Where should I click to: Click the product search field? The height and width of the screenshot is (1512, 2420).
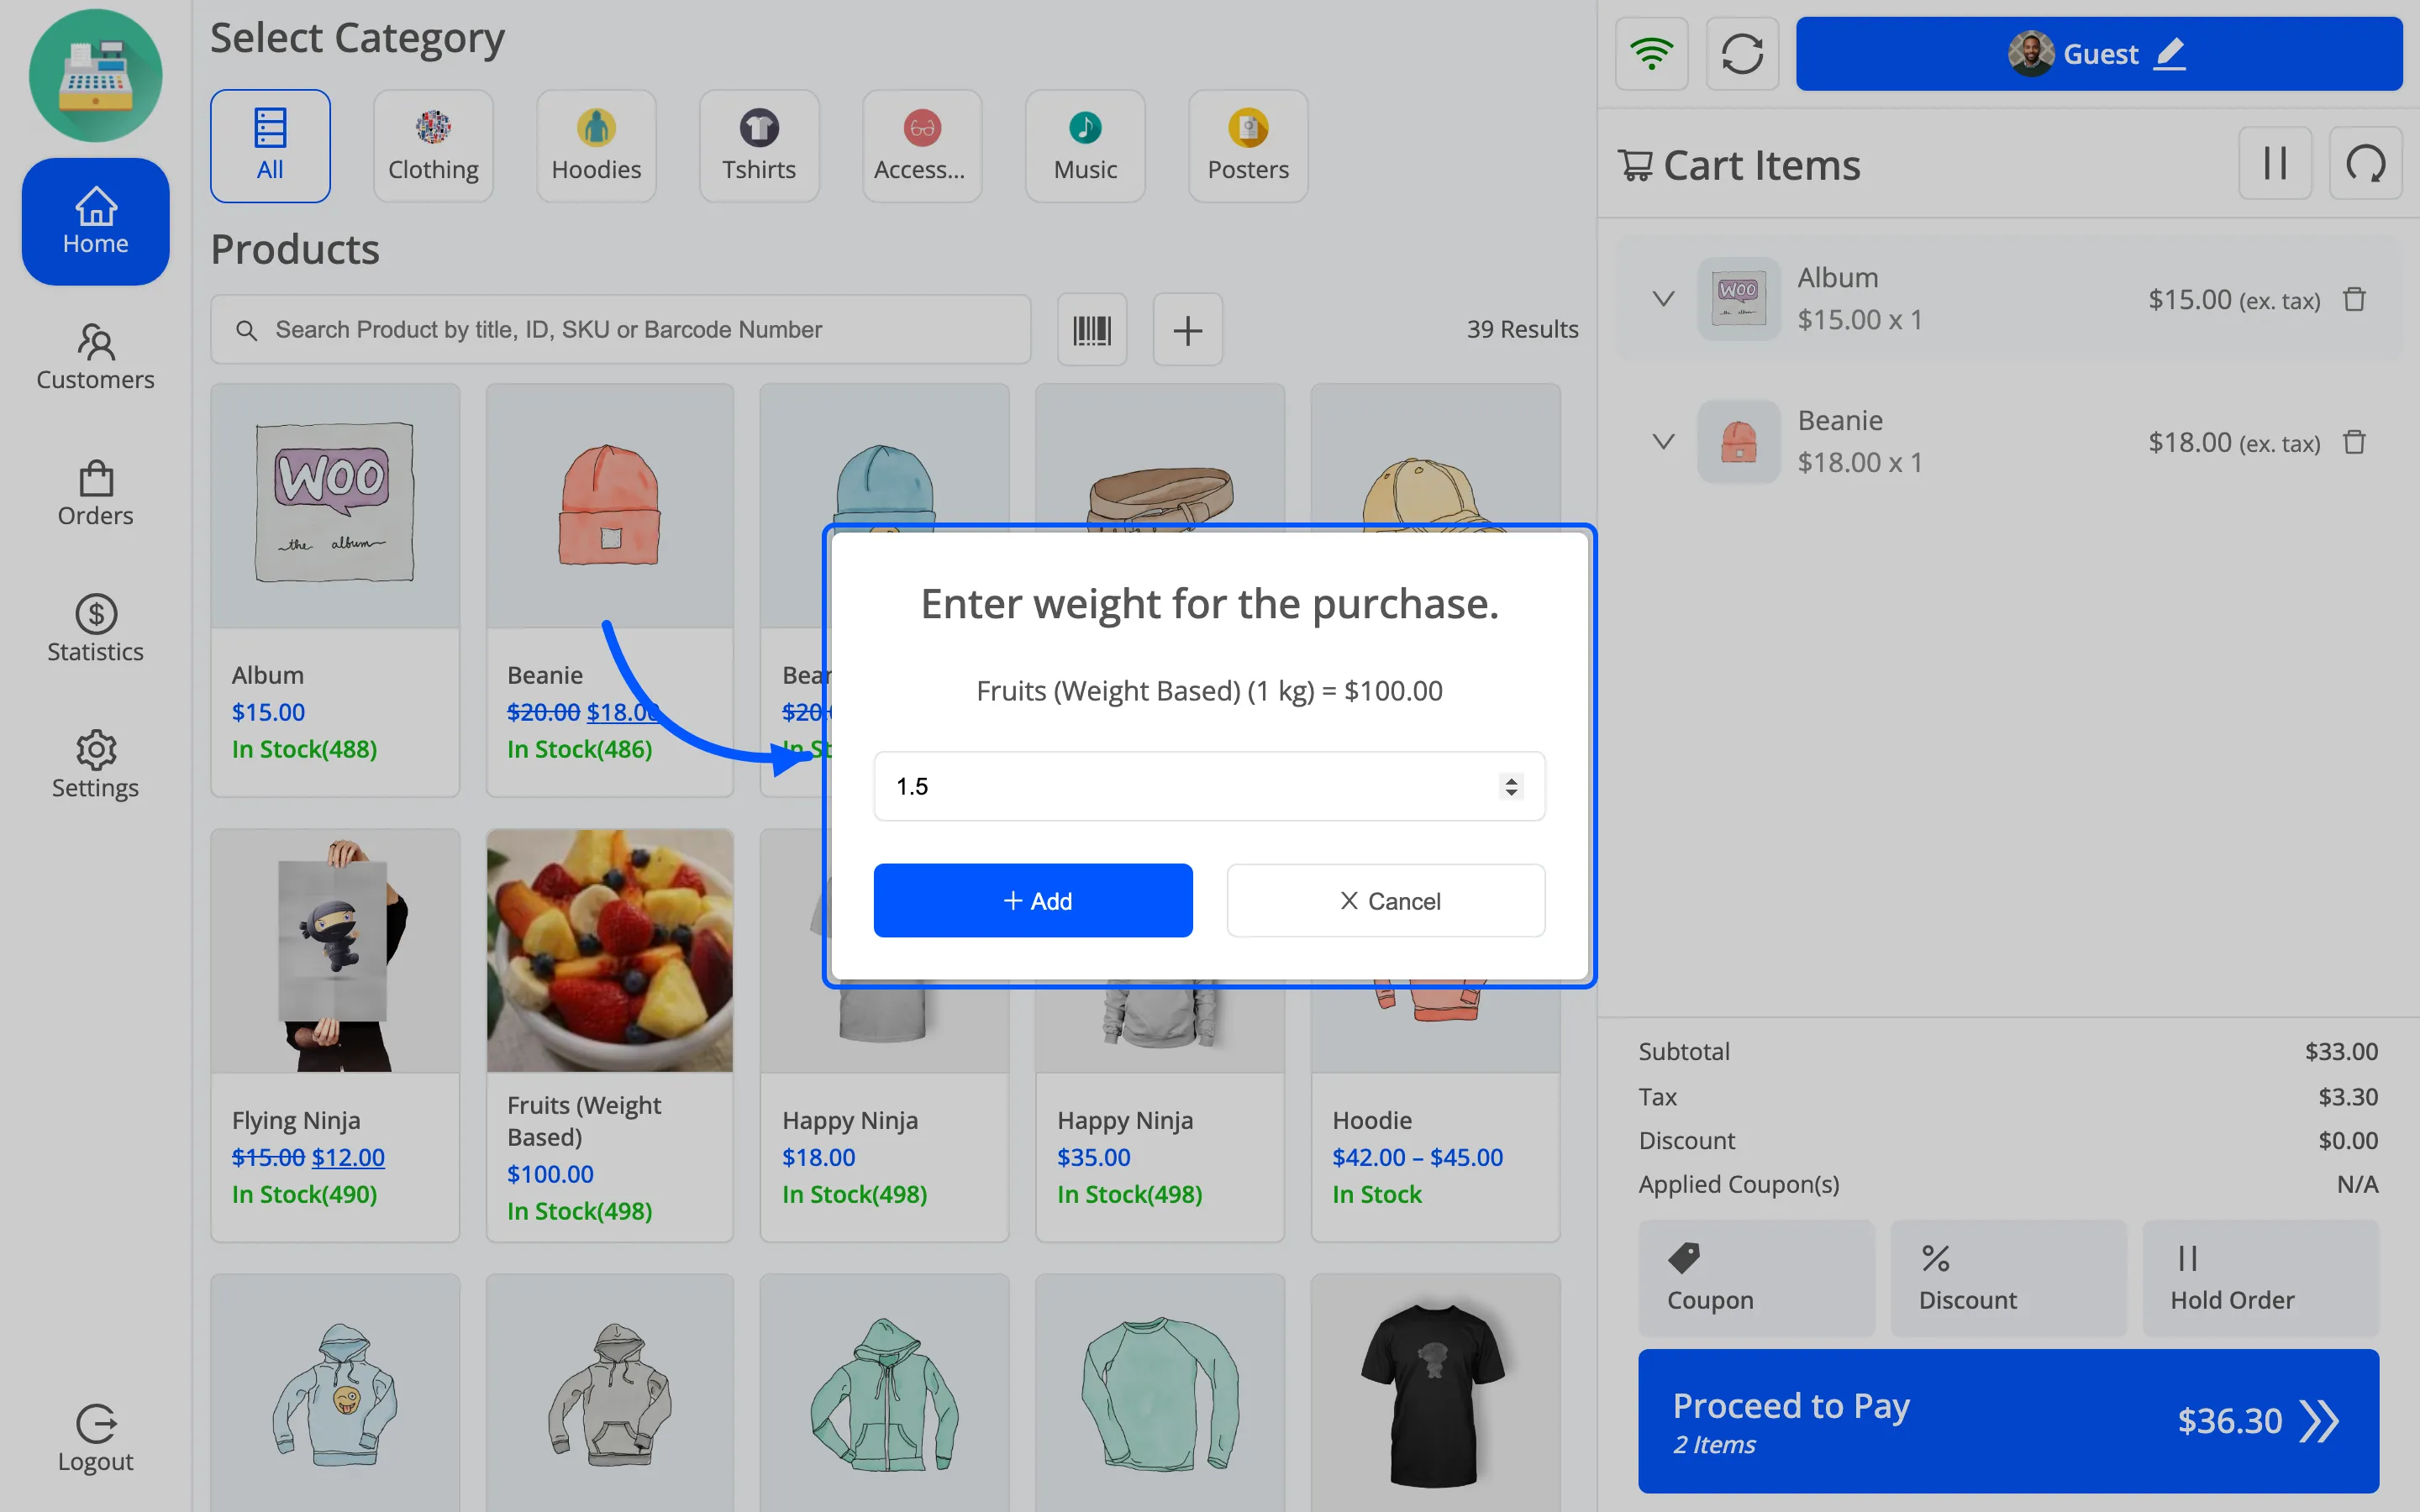click(x=620, y=329)
